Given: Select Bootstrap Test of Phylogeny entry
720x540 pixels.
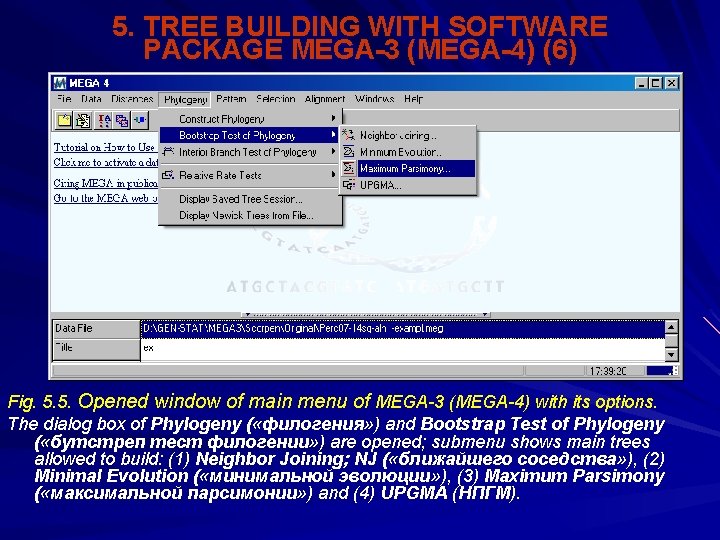Looking at the screenshot, I should tap(250, 135).
